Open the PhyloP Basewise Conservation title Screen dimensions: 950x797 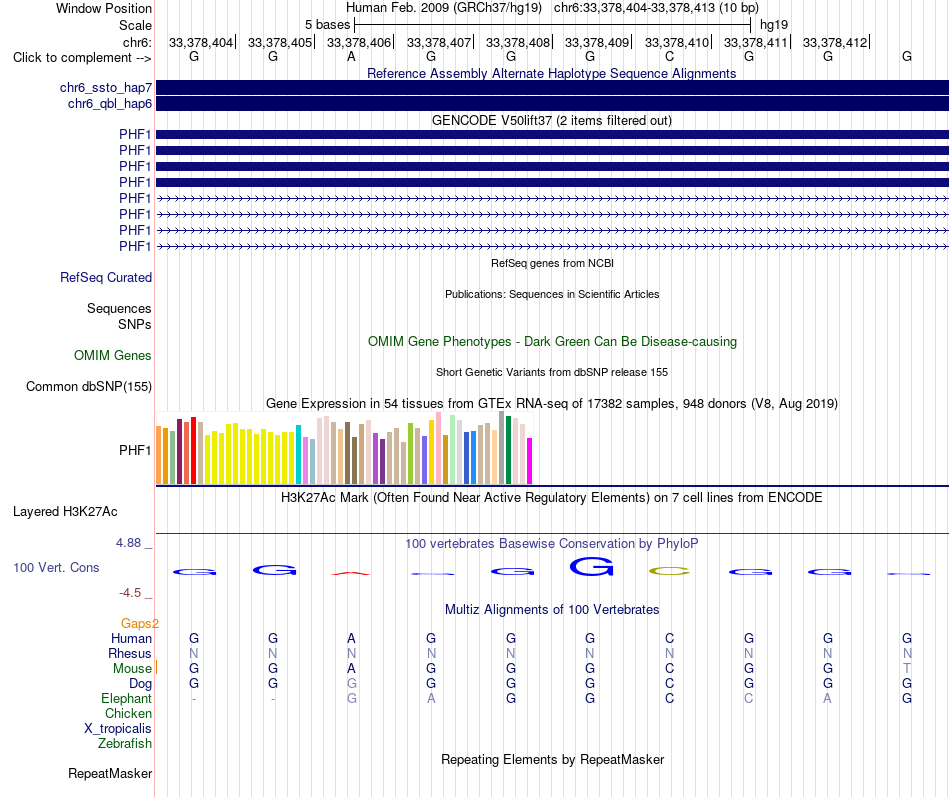pyautogui.click(x=552, y=544)
